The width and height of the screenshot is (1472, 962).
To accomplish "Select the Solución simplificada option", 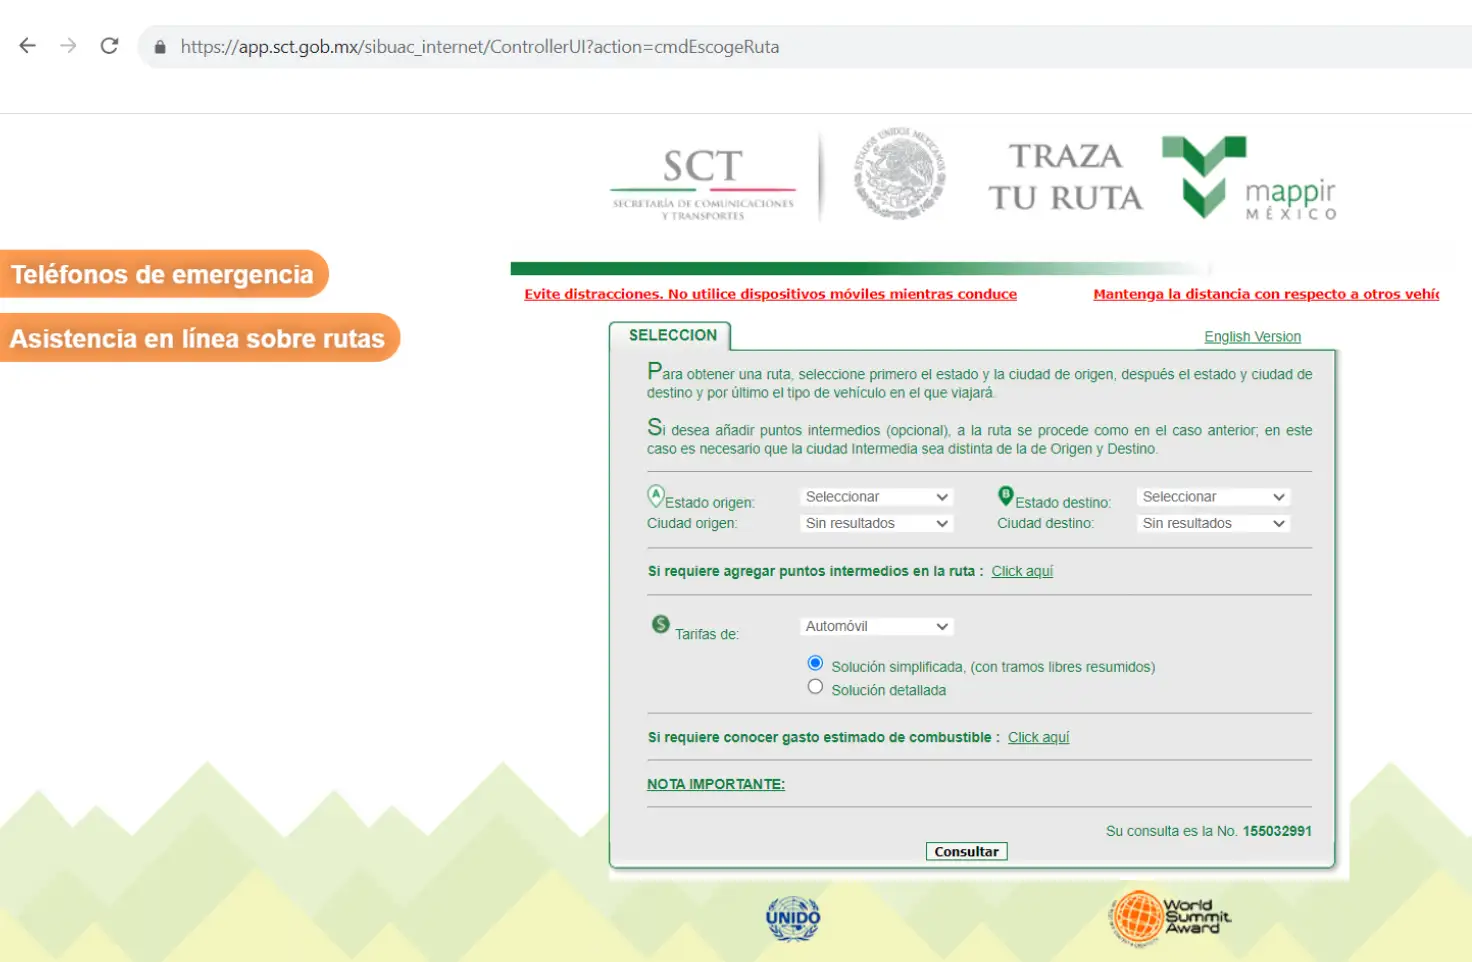I will coord(815,662).
